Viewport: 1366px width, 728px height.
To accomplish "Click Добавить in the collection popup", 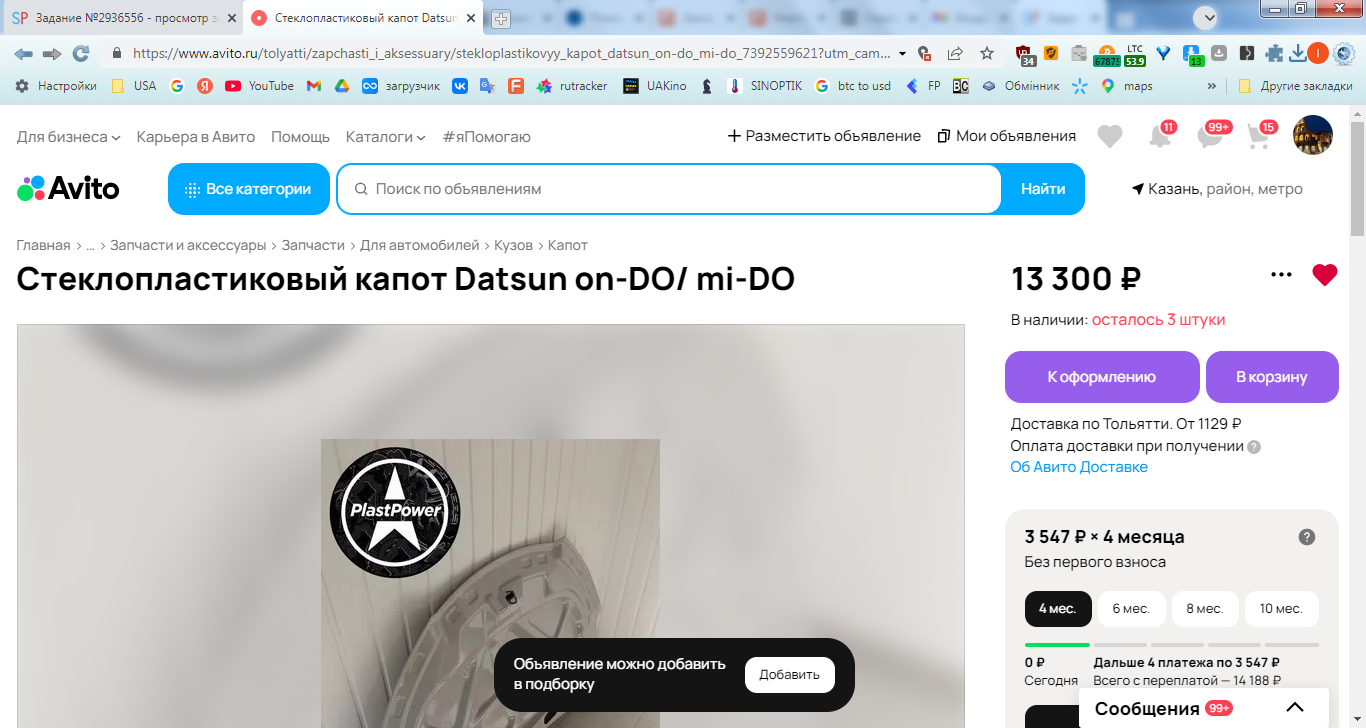I will tap(790, 675).
